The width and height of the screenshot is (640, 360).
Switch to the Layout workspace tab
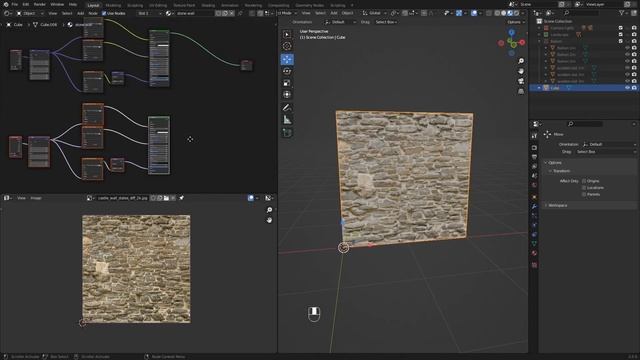93,5
